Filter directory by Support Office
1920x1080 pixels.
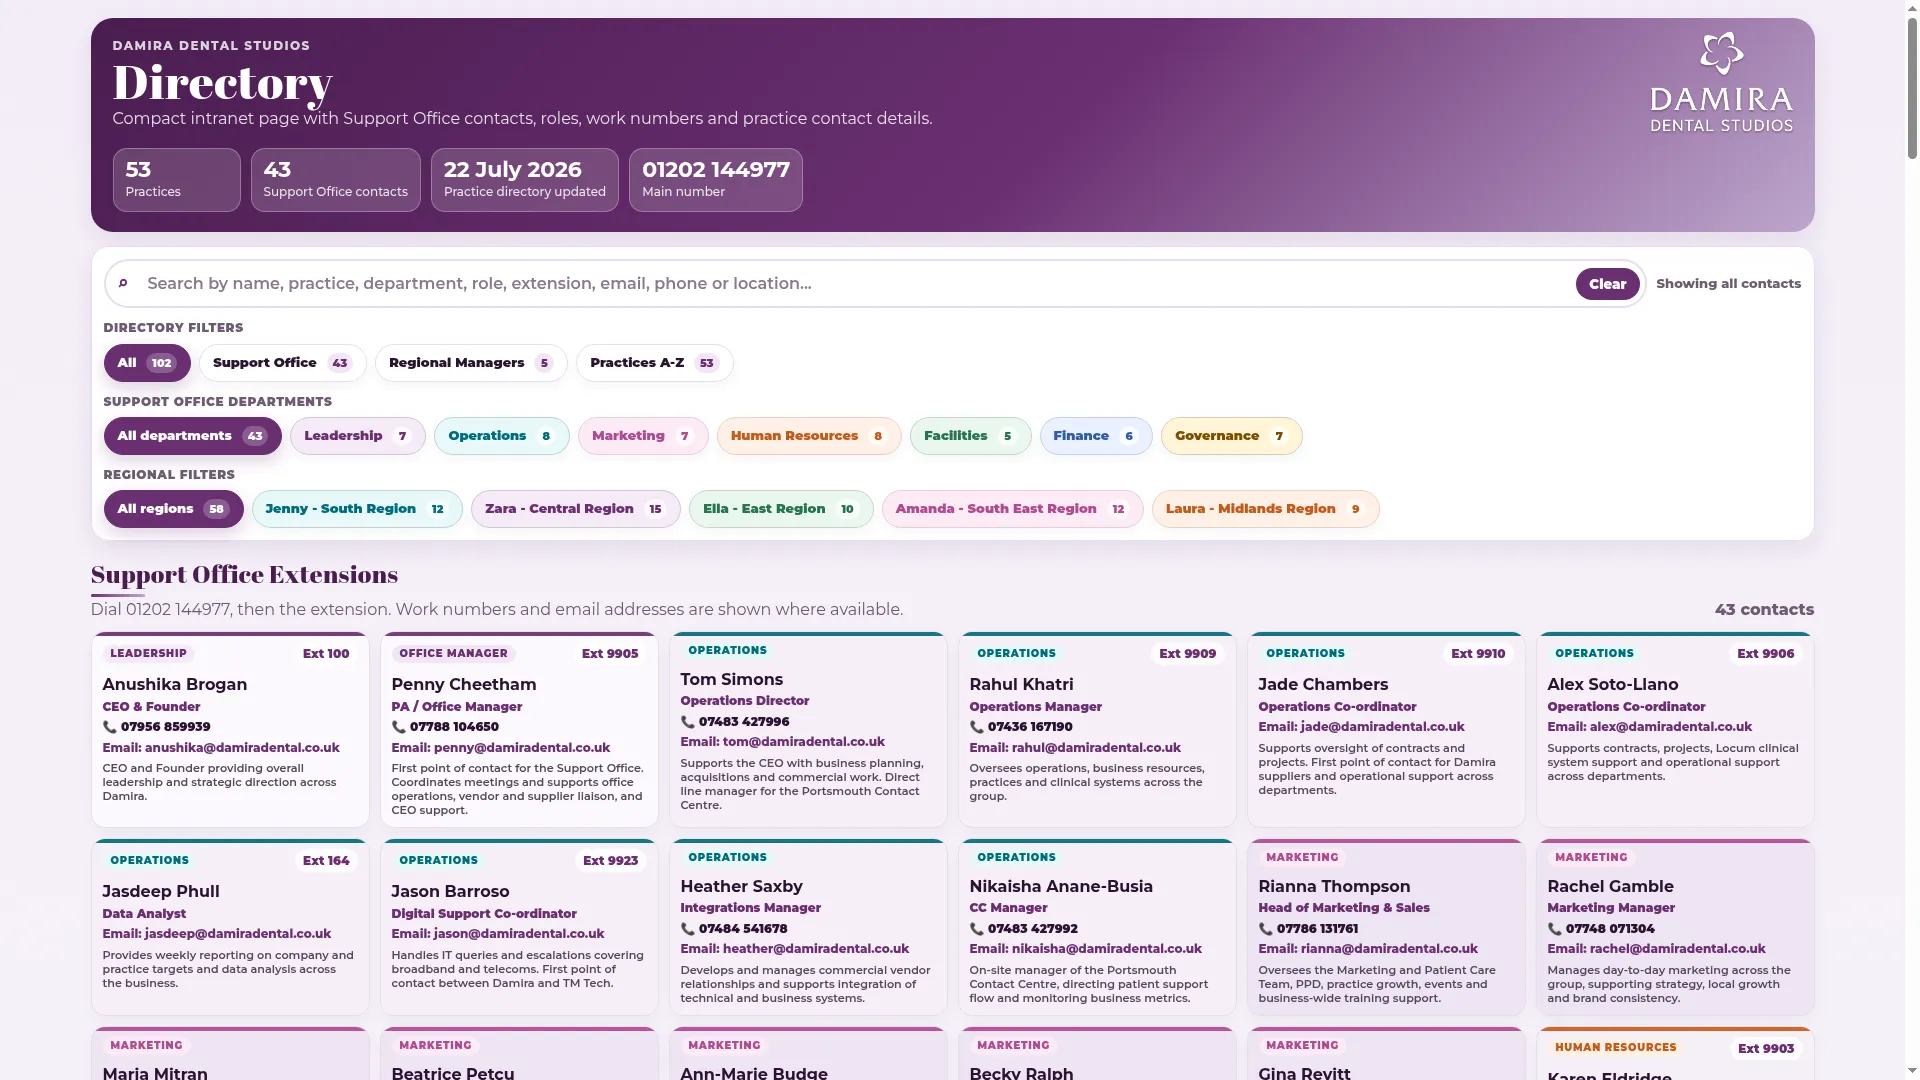point(283,363)
